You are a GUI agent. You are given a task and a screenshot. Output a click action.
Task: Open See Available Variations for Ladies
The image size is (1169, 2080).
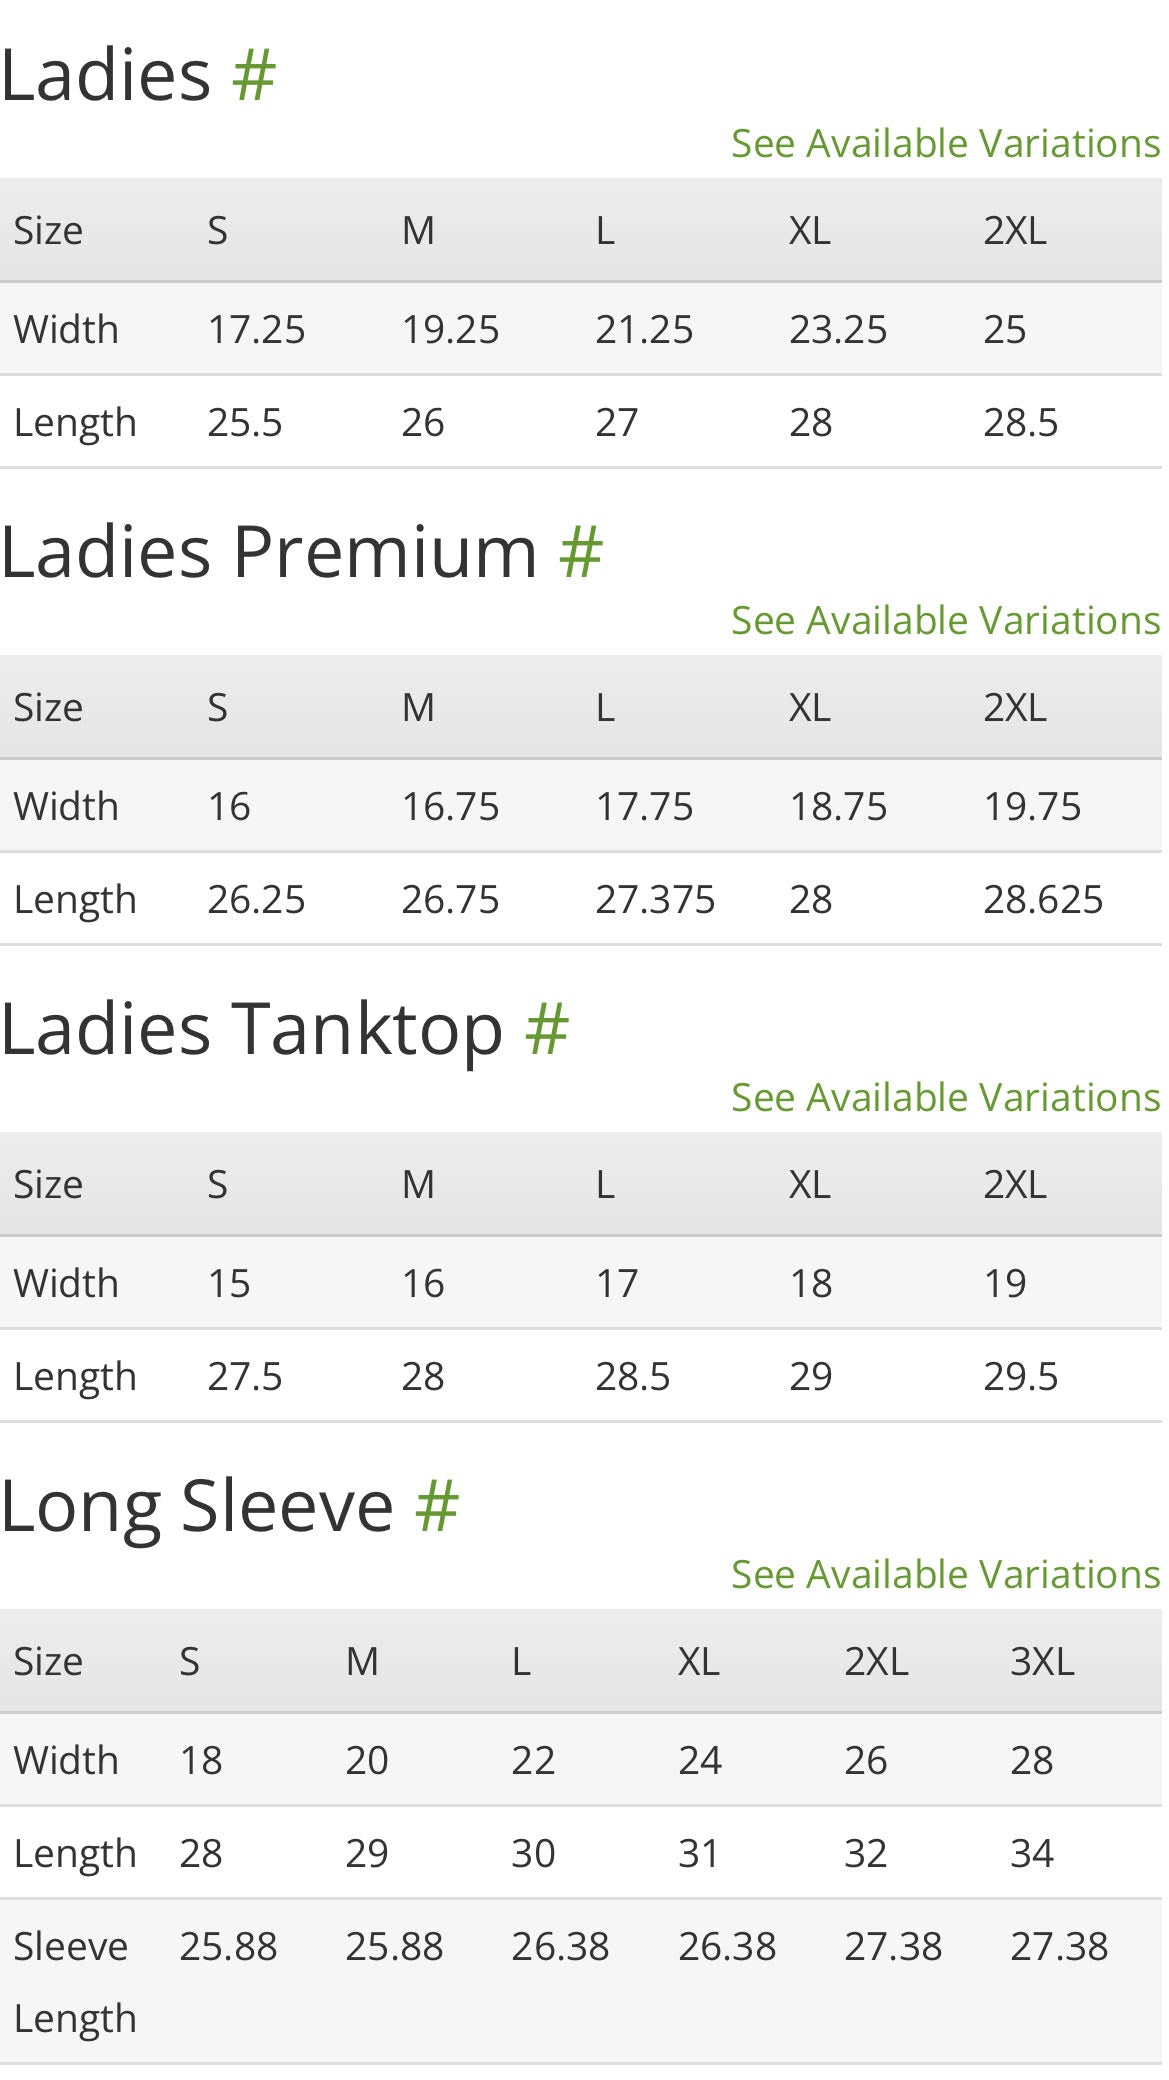(x=945, y=144)
